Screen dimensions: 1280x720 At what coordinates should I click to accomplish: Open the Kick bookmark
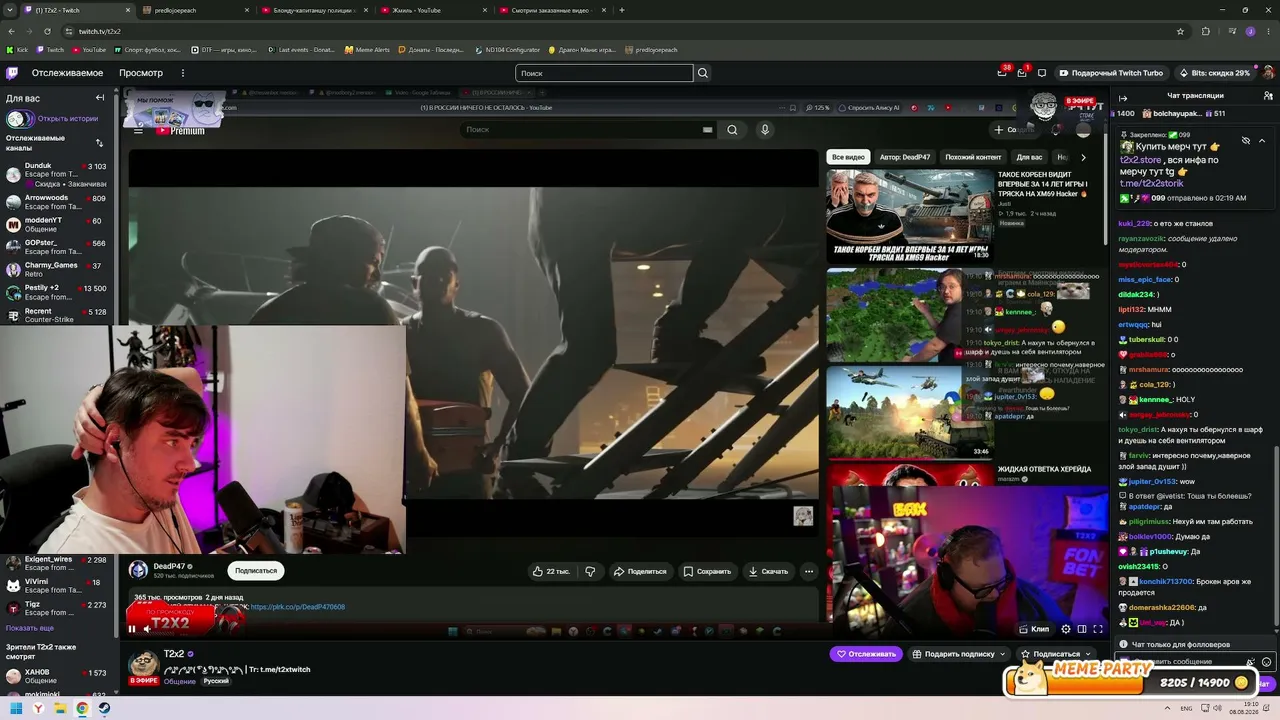coord(17,50)
